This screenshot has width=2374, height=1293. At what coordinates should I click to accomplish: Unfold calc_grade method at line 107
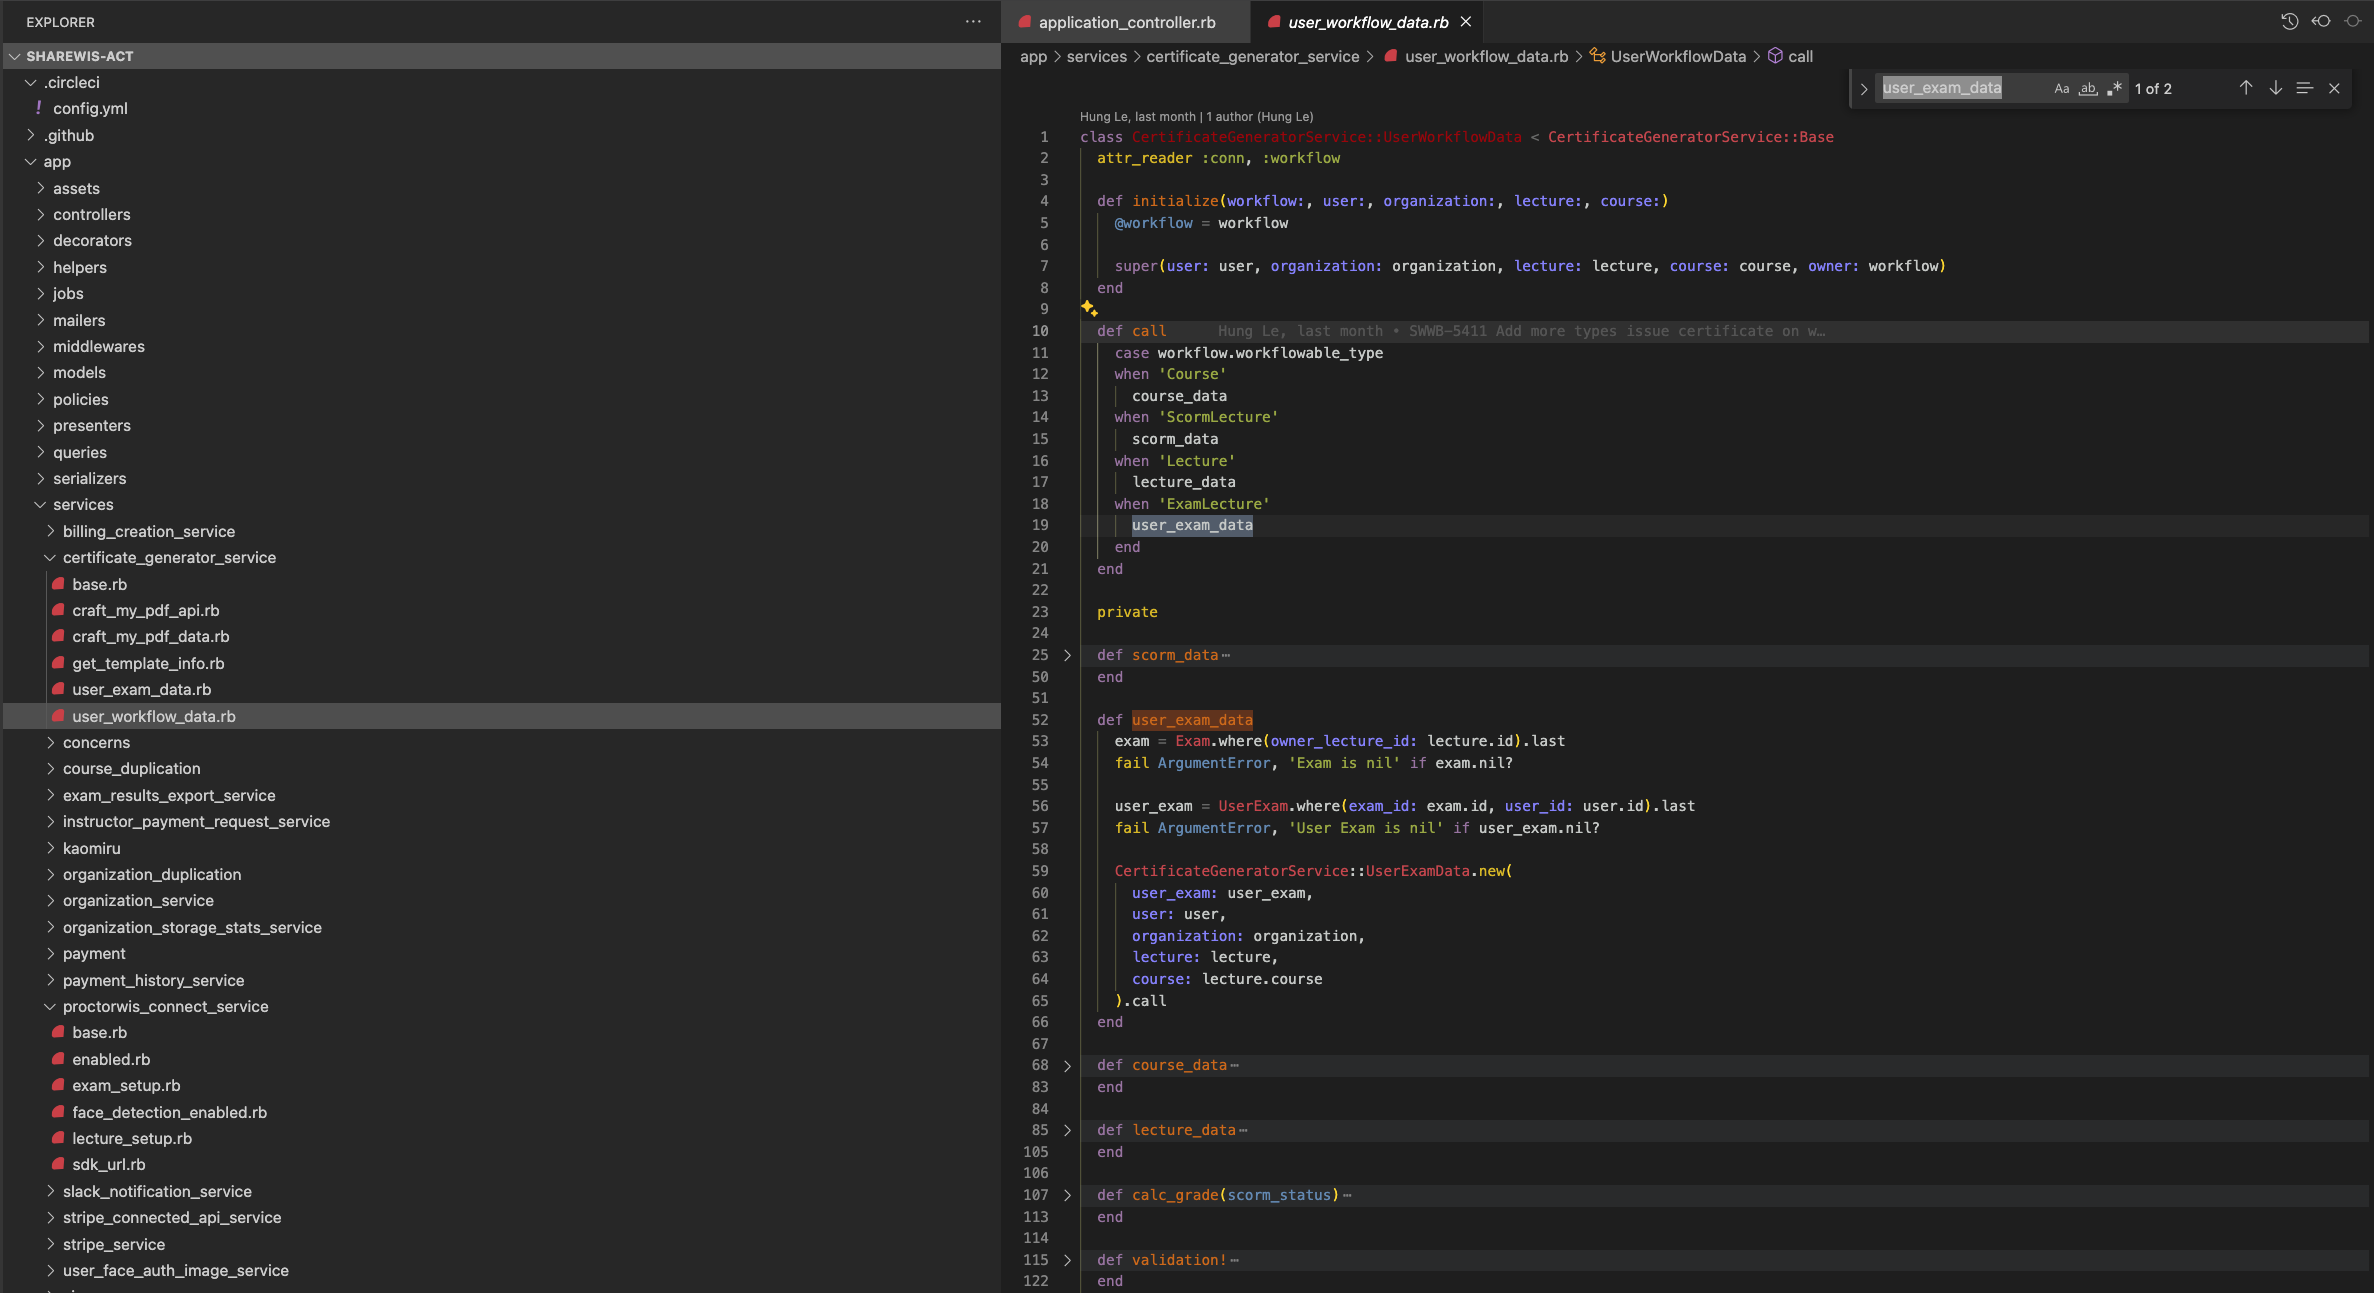pos(1067,1195)
